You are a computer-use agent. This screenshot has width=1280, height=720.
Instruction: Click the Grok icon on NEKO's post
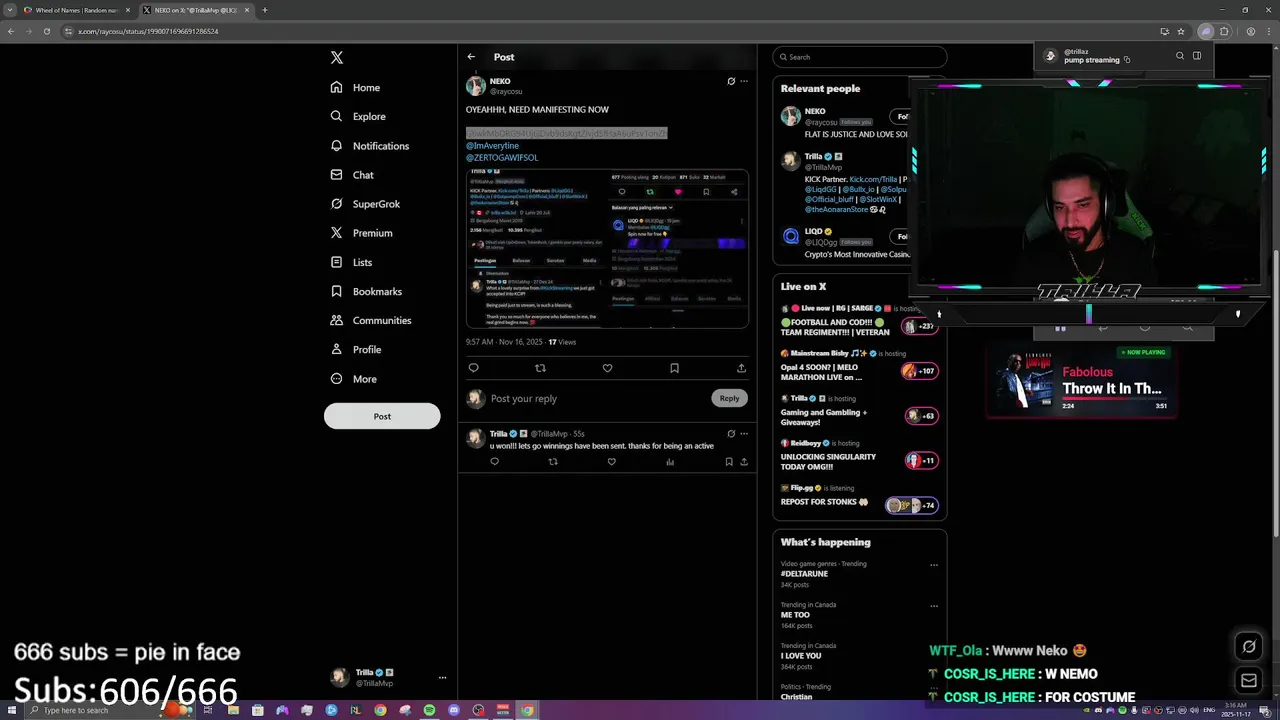pos(731,81)
